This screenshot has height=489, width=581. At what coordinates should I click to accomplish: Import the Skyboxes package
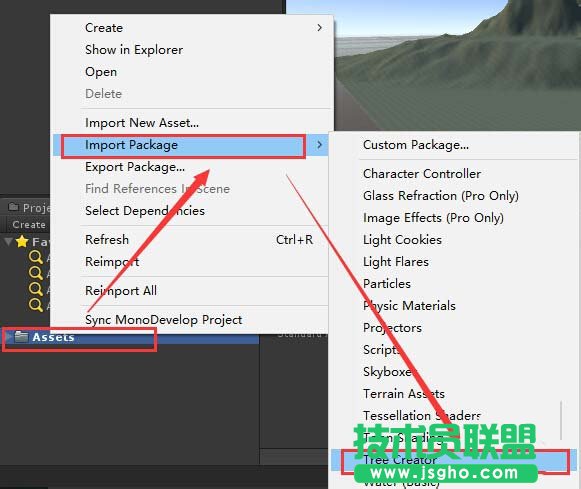[x=454, y=372]
